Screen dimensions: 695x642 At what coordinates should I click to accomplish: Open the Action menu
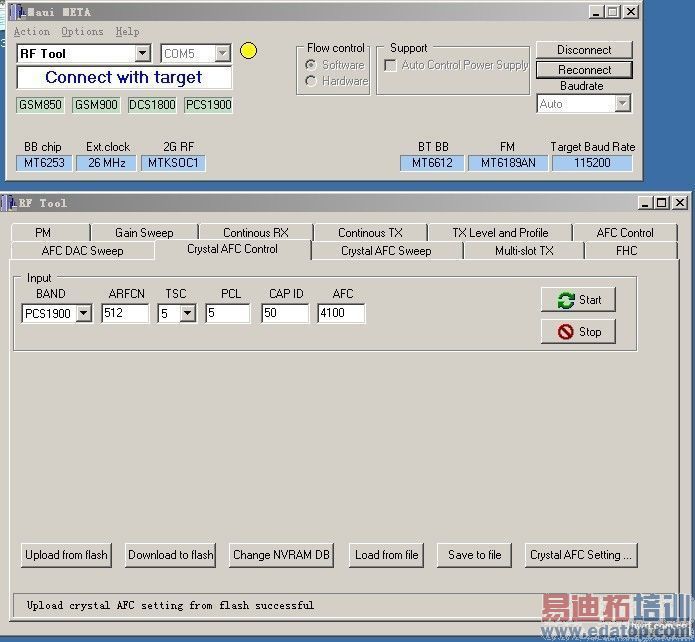31,32
